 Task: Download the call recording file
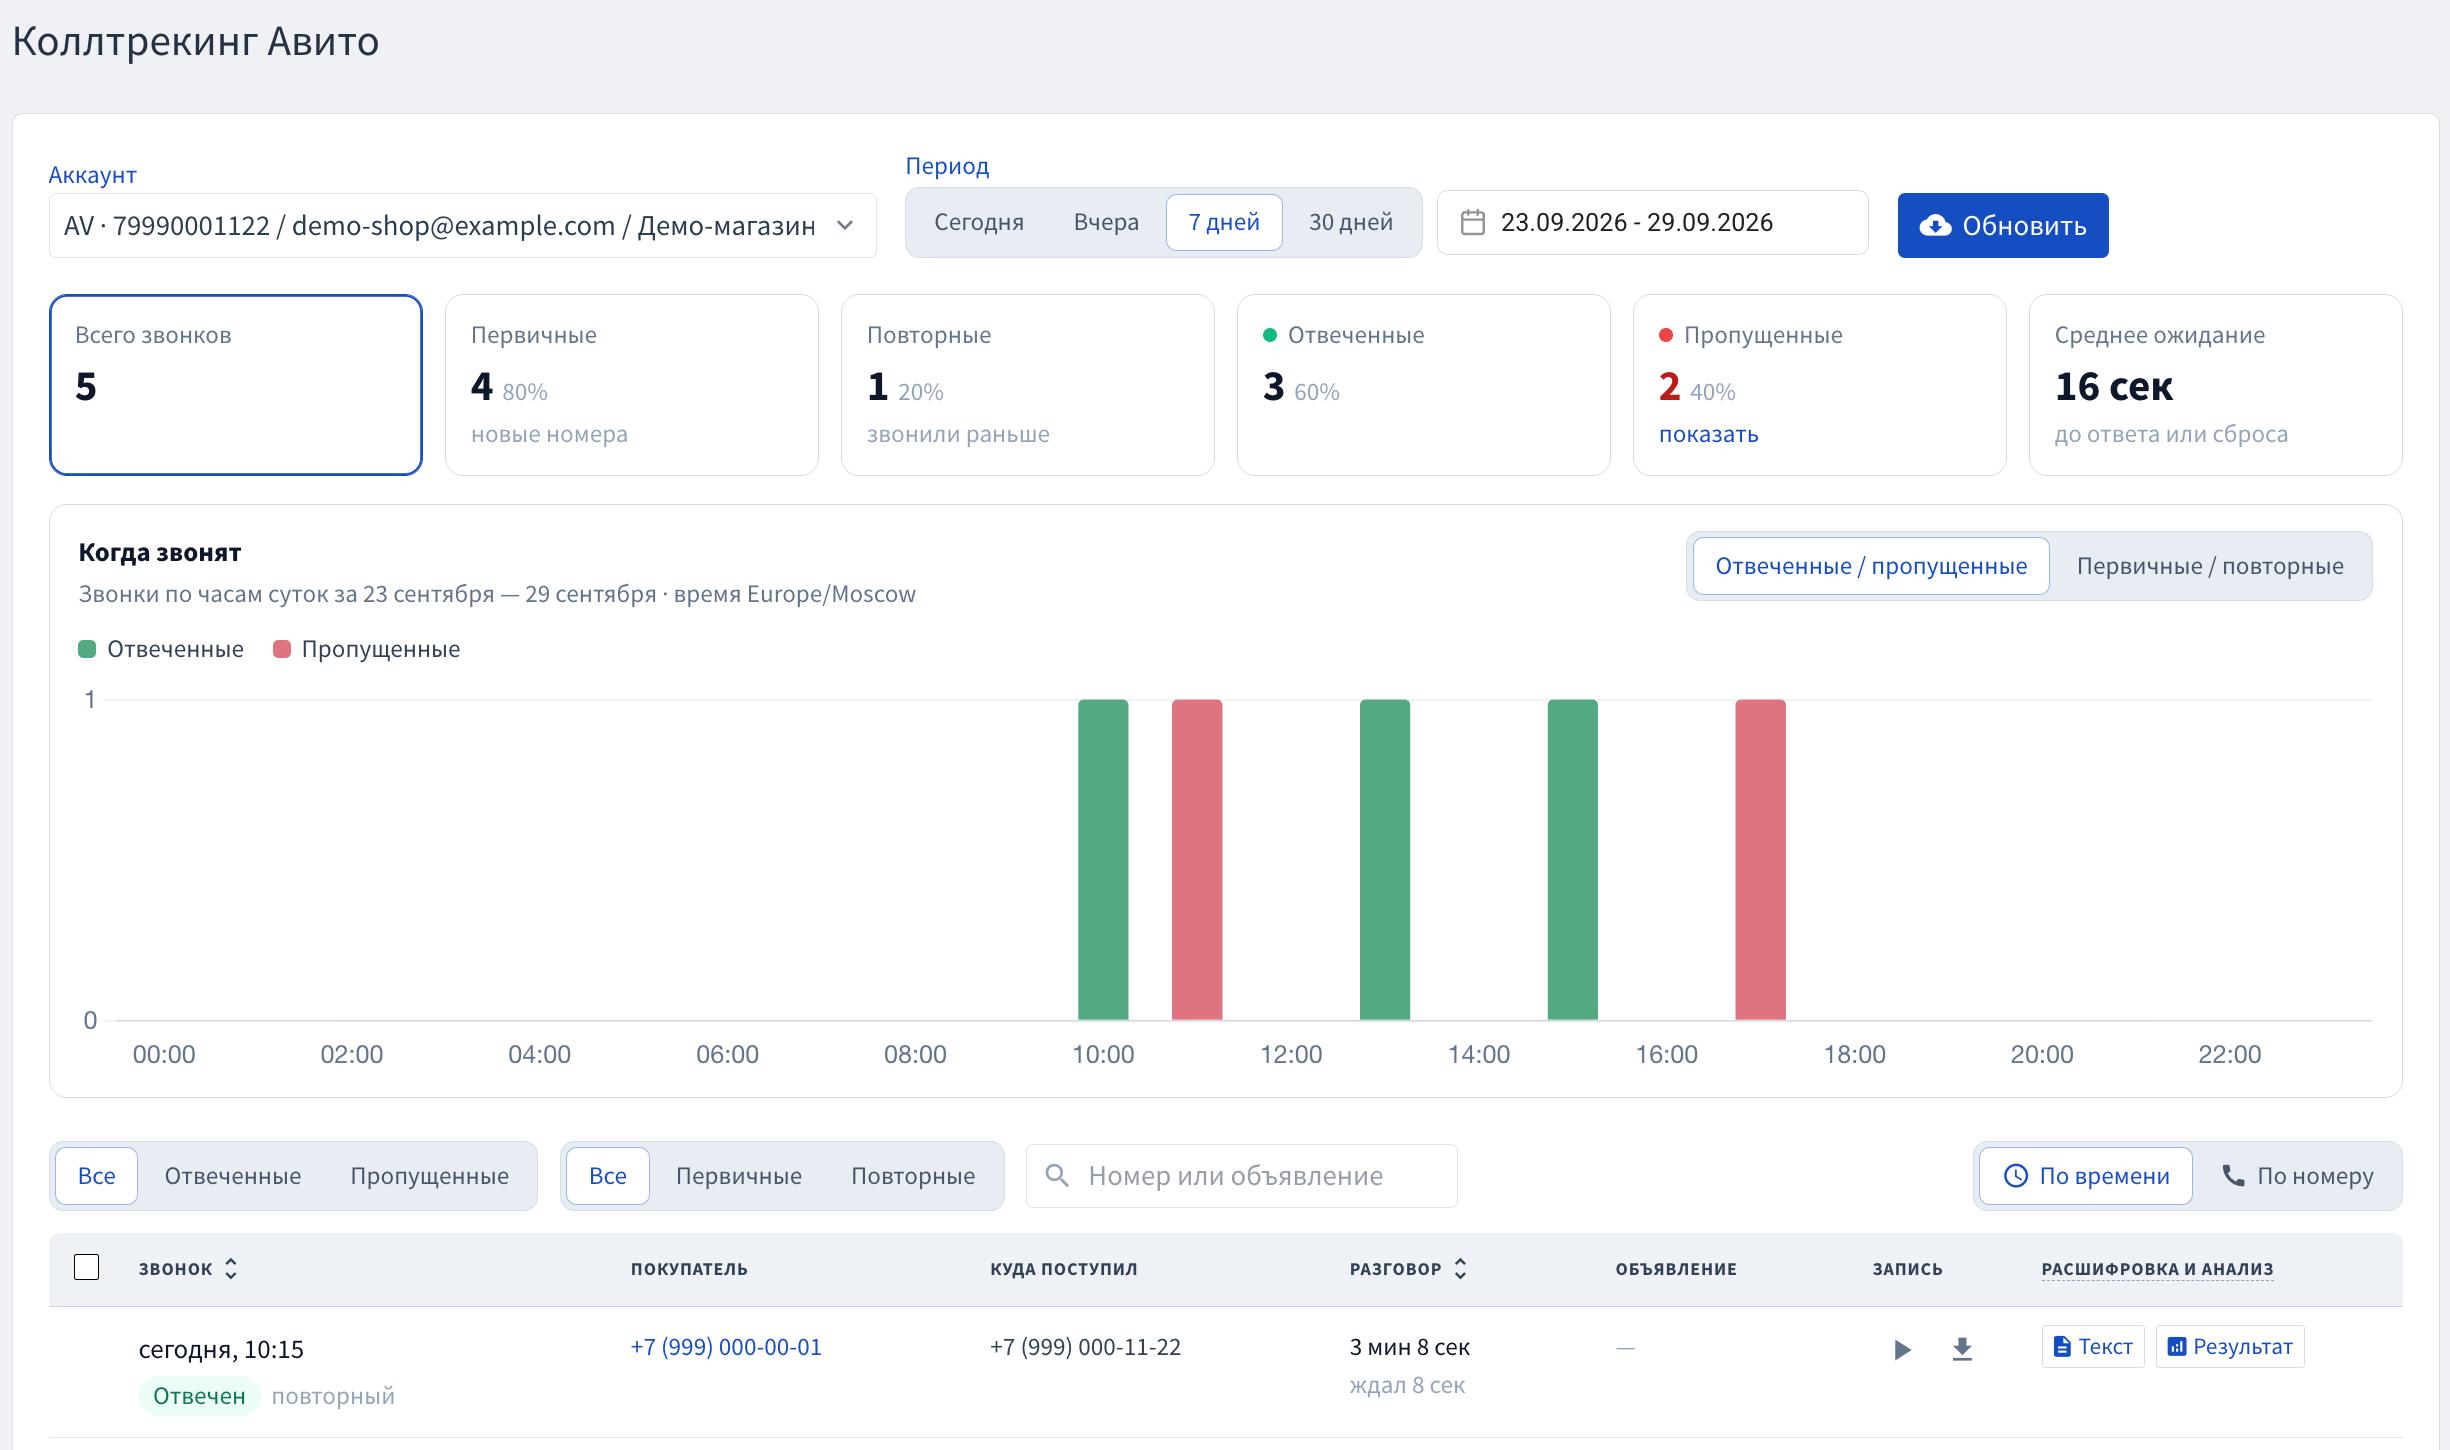[1962, 1349]
